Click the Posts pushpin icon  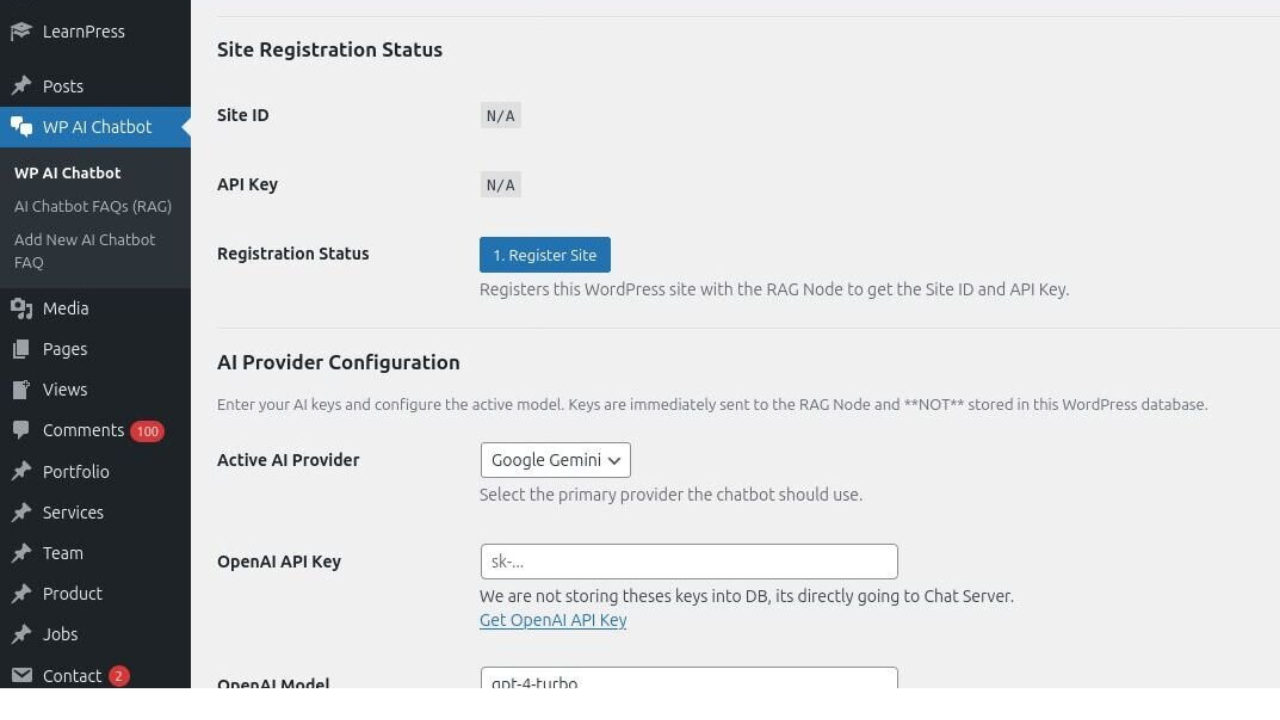click(x=21, y=86)
